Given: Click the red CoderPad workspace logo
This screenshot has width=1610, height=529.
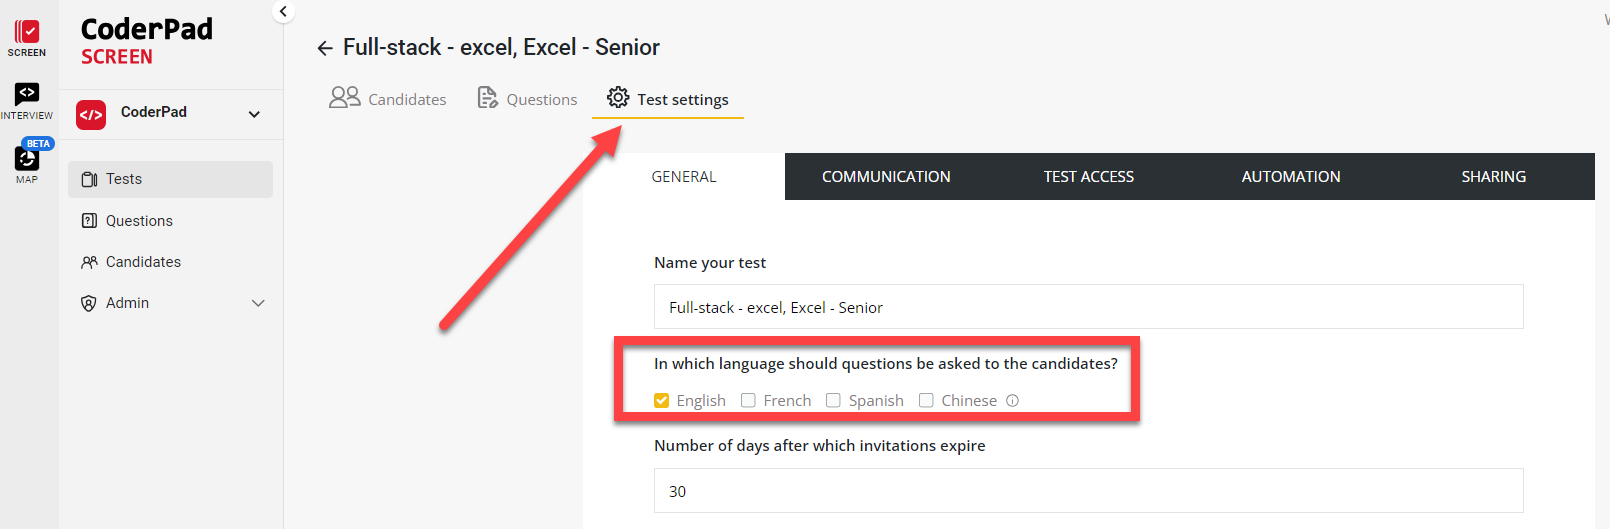Looking at the screenshot, I should point(91,114).
